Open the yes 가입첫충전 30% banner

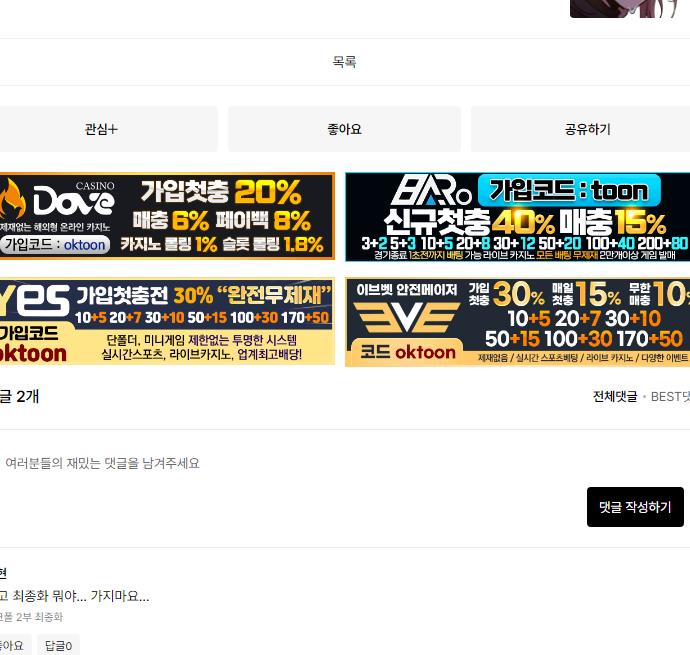point(167,321)
